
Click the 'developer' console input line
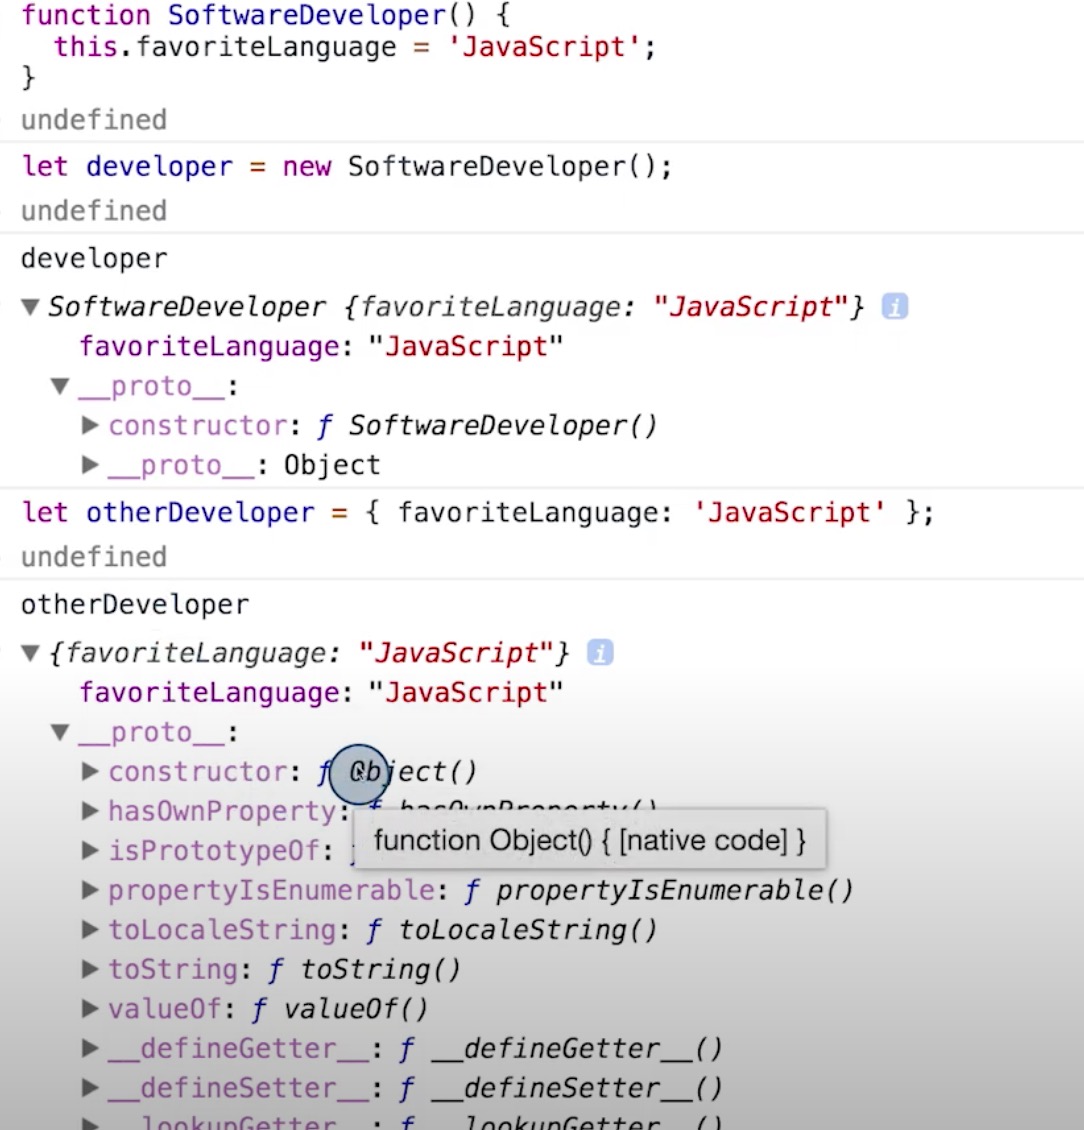94,259
